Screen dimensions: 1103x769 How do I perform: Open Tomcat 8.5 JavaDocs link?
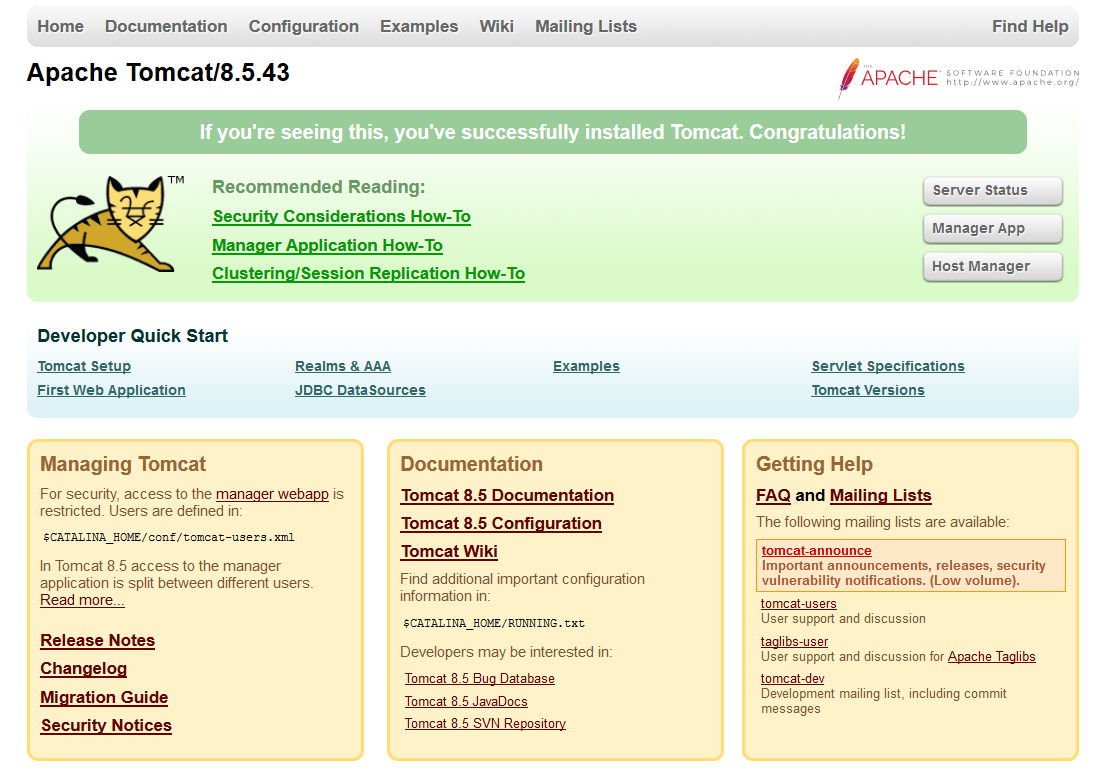click(x=466, y=701)
